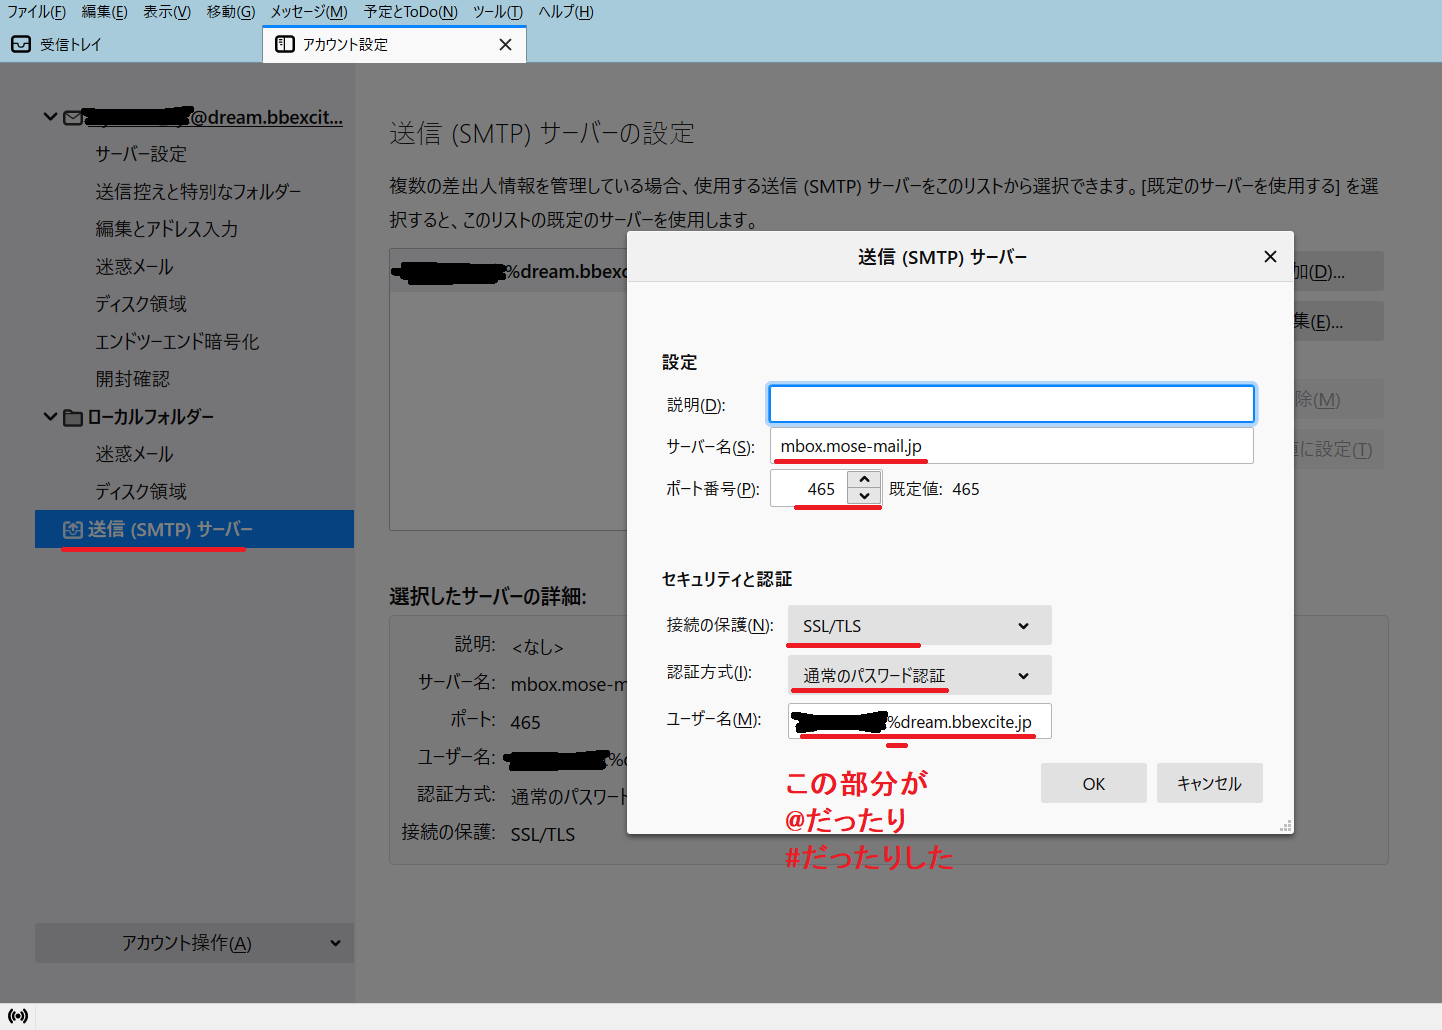
Task: Collapse the dream.bbexcite account tree
Action: coord(50,117)
